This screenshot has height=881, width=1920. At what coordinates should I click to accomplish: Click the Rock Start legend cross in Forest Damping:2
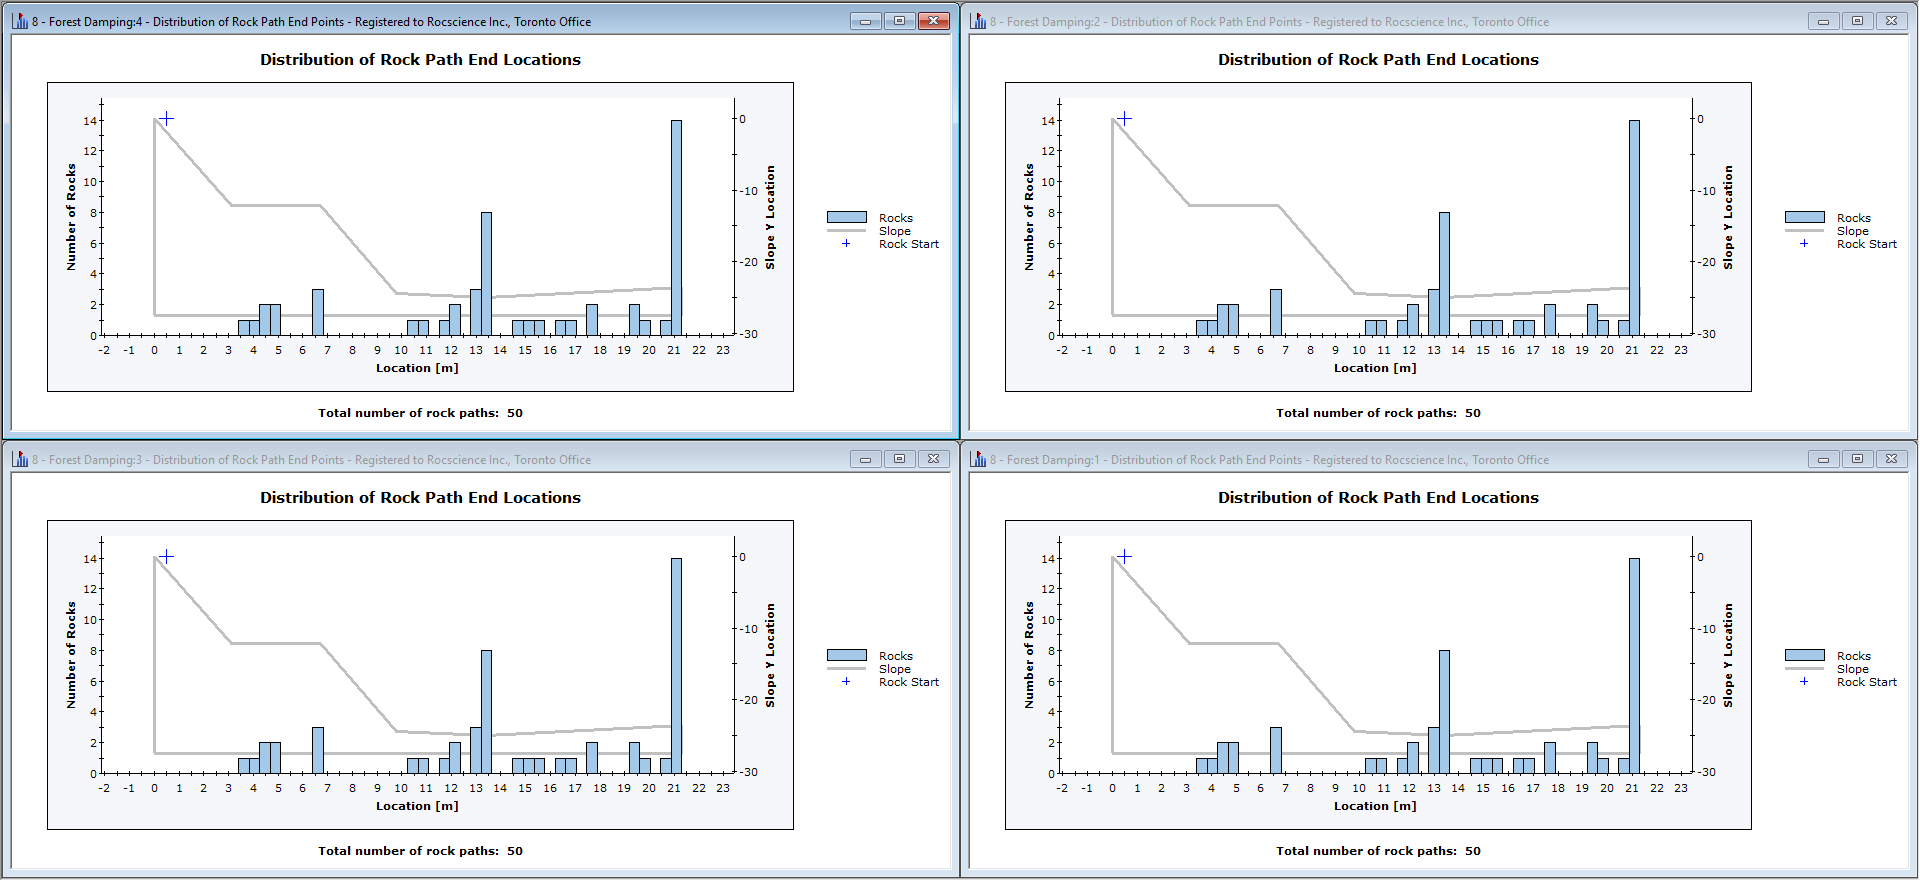point(1804,244)
